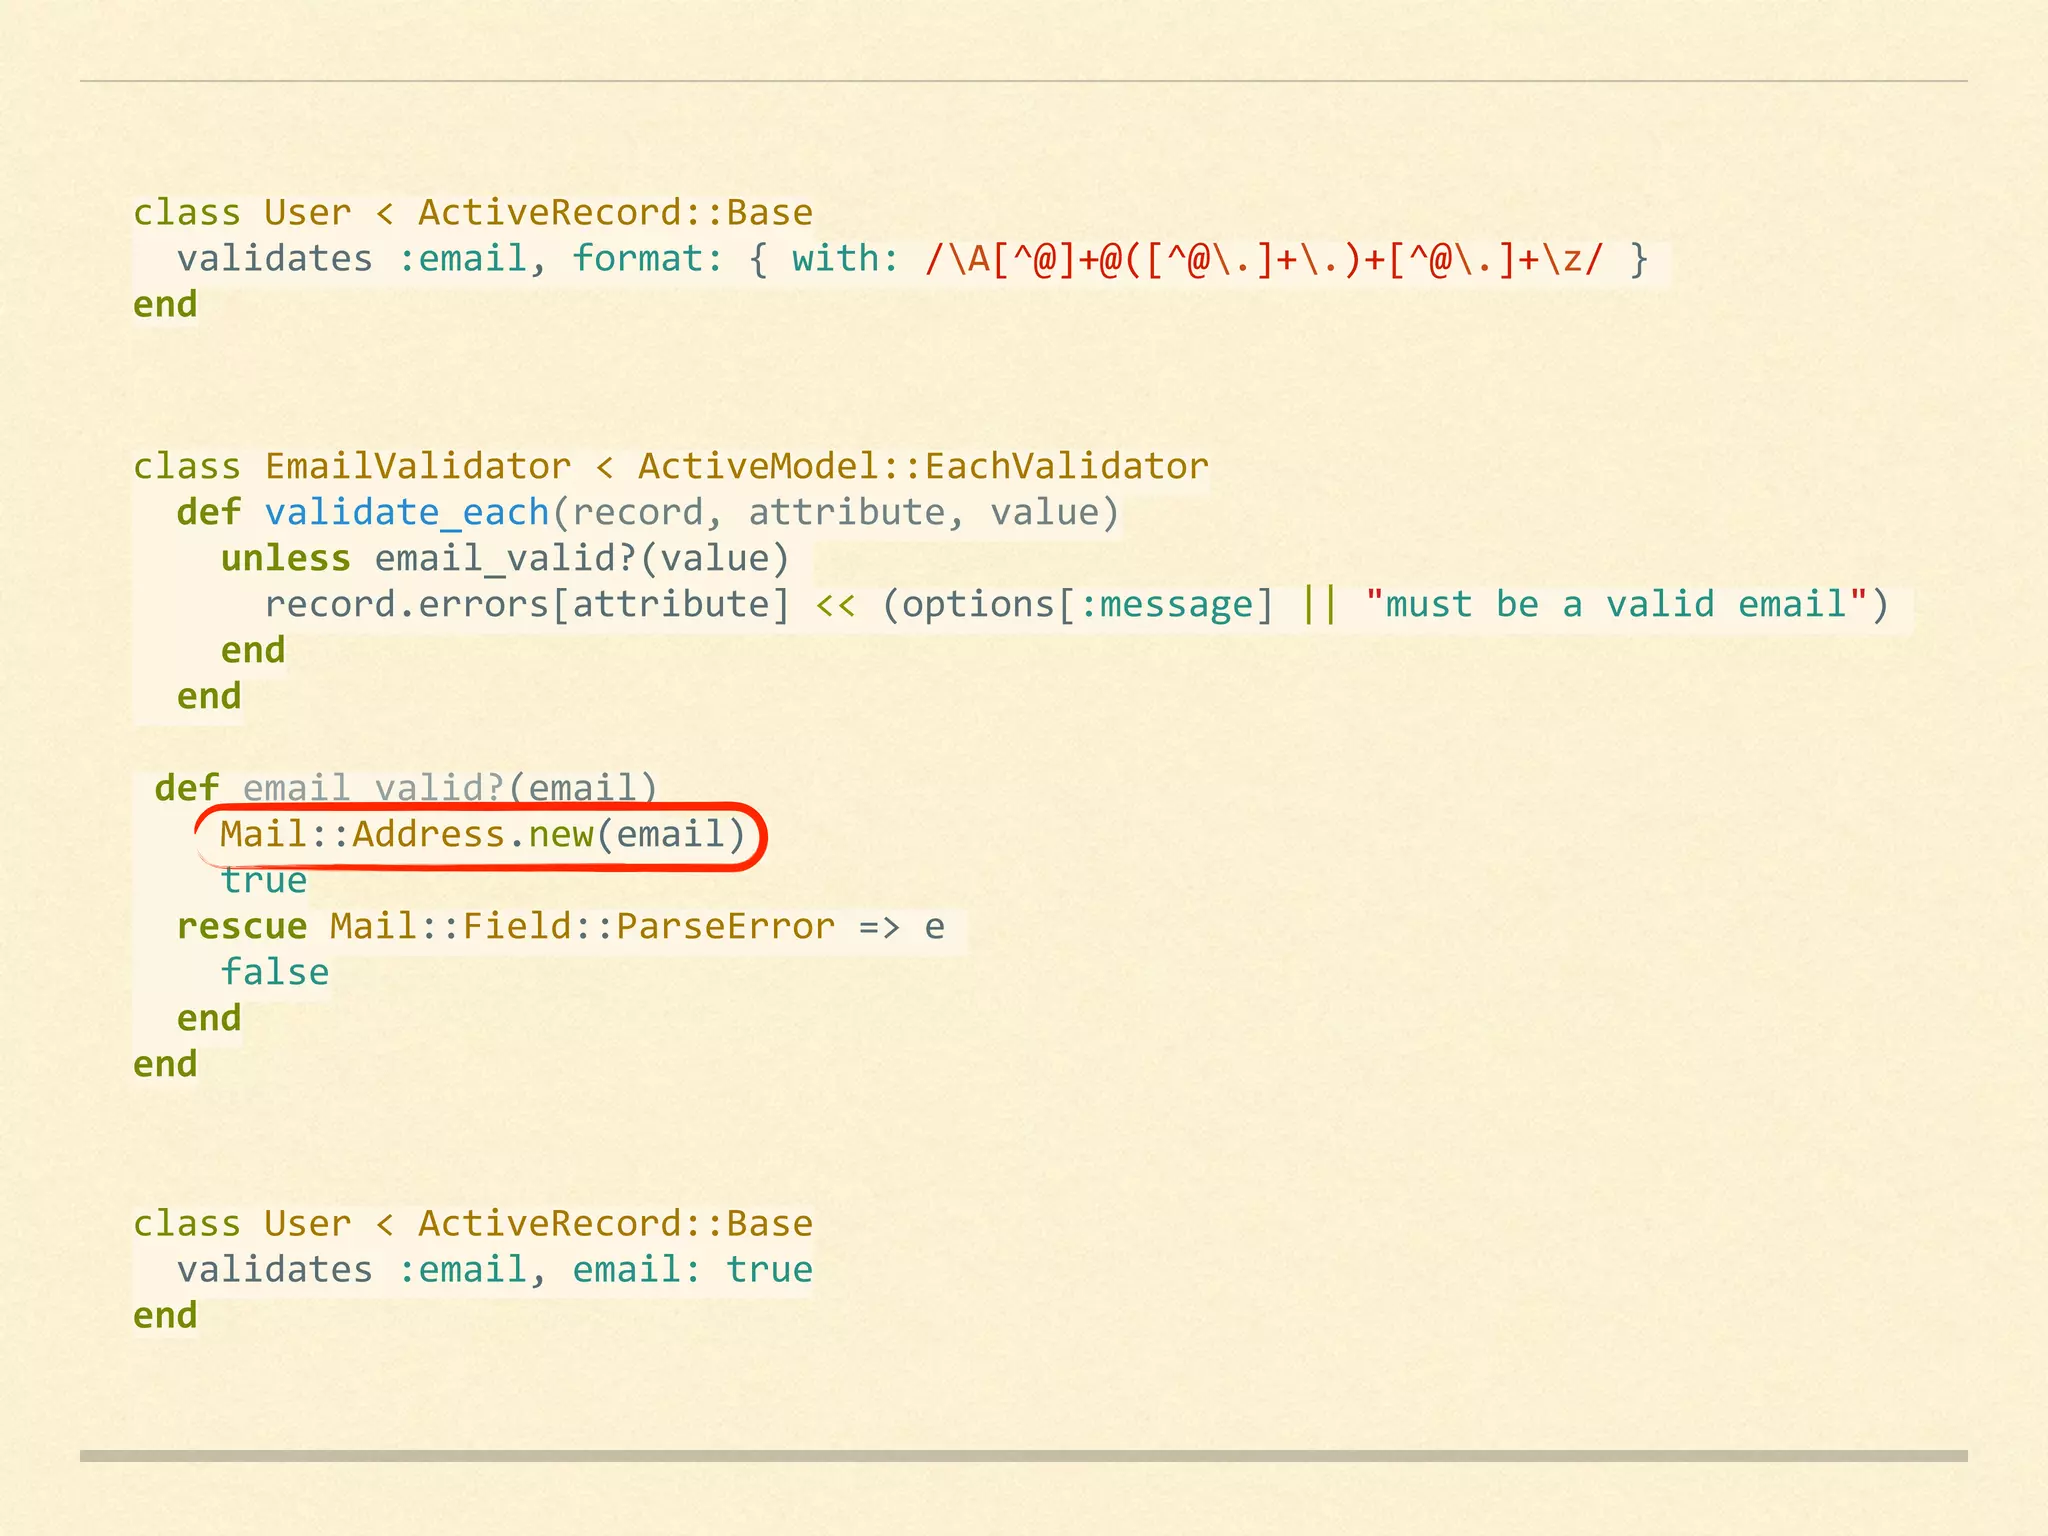Viewport: 2048px width, 1536px height.
Task: Click the last 'class User < ActiveRecord::Base' line
Action: 473,1223
